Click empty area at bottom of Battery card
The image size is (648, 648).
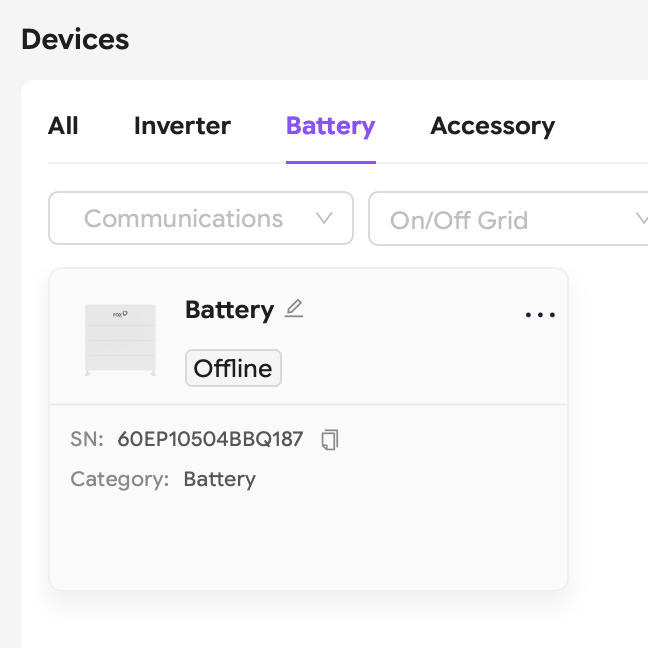click(x=308, y=545)
